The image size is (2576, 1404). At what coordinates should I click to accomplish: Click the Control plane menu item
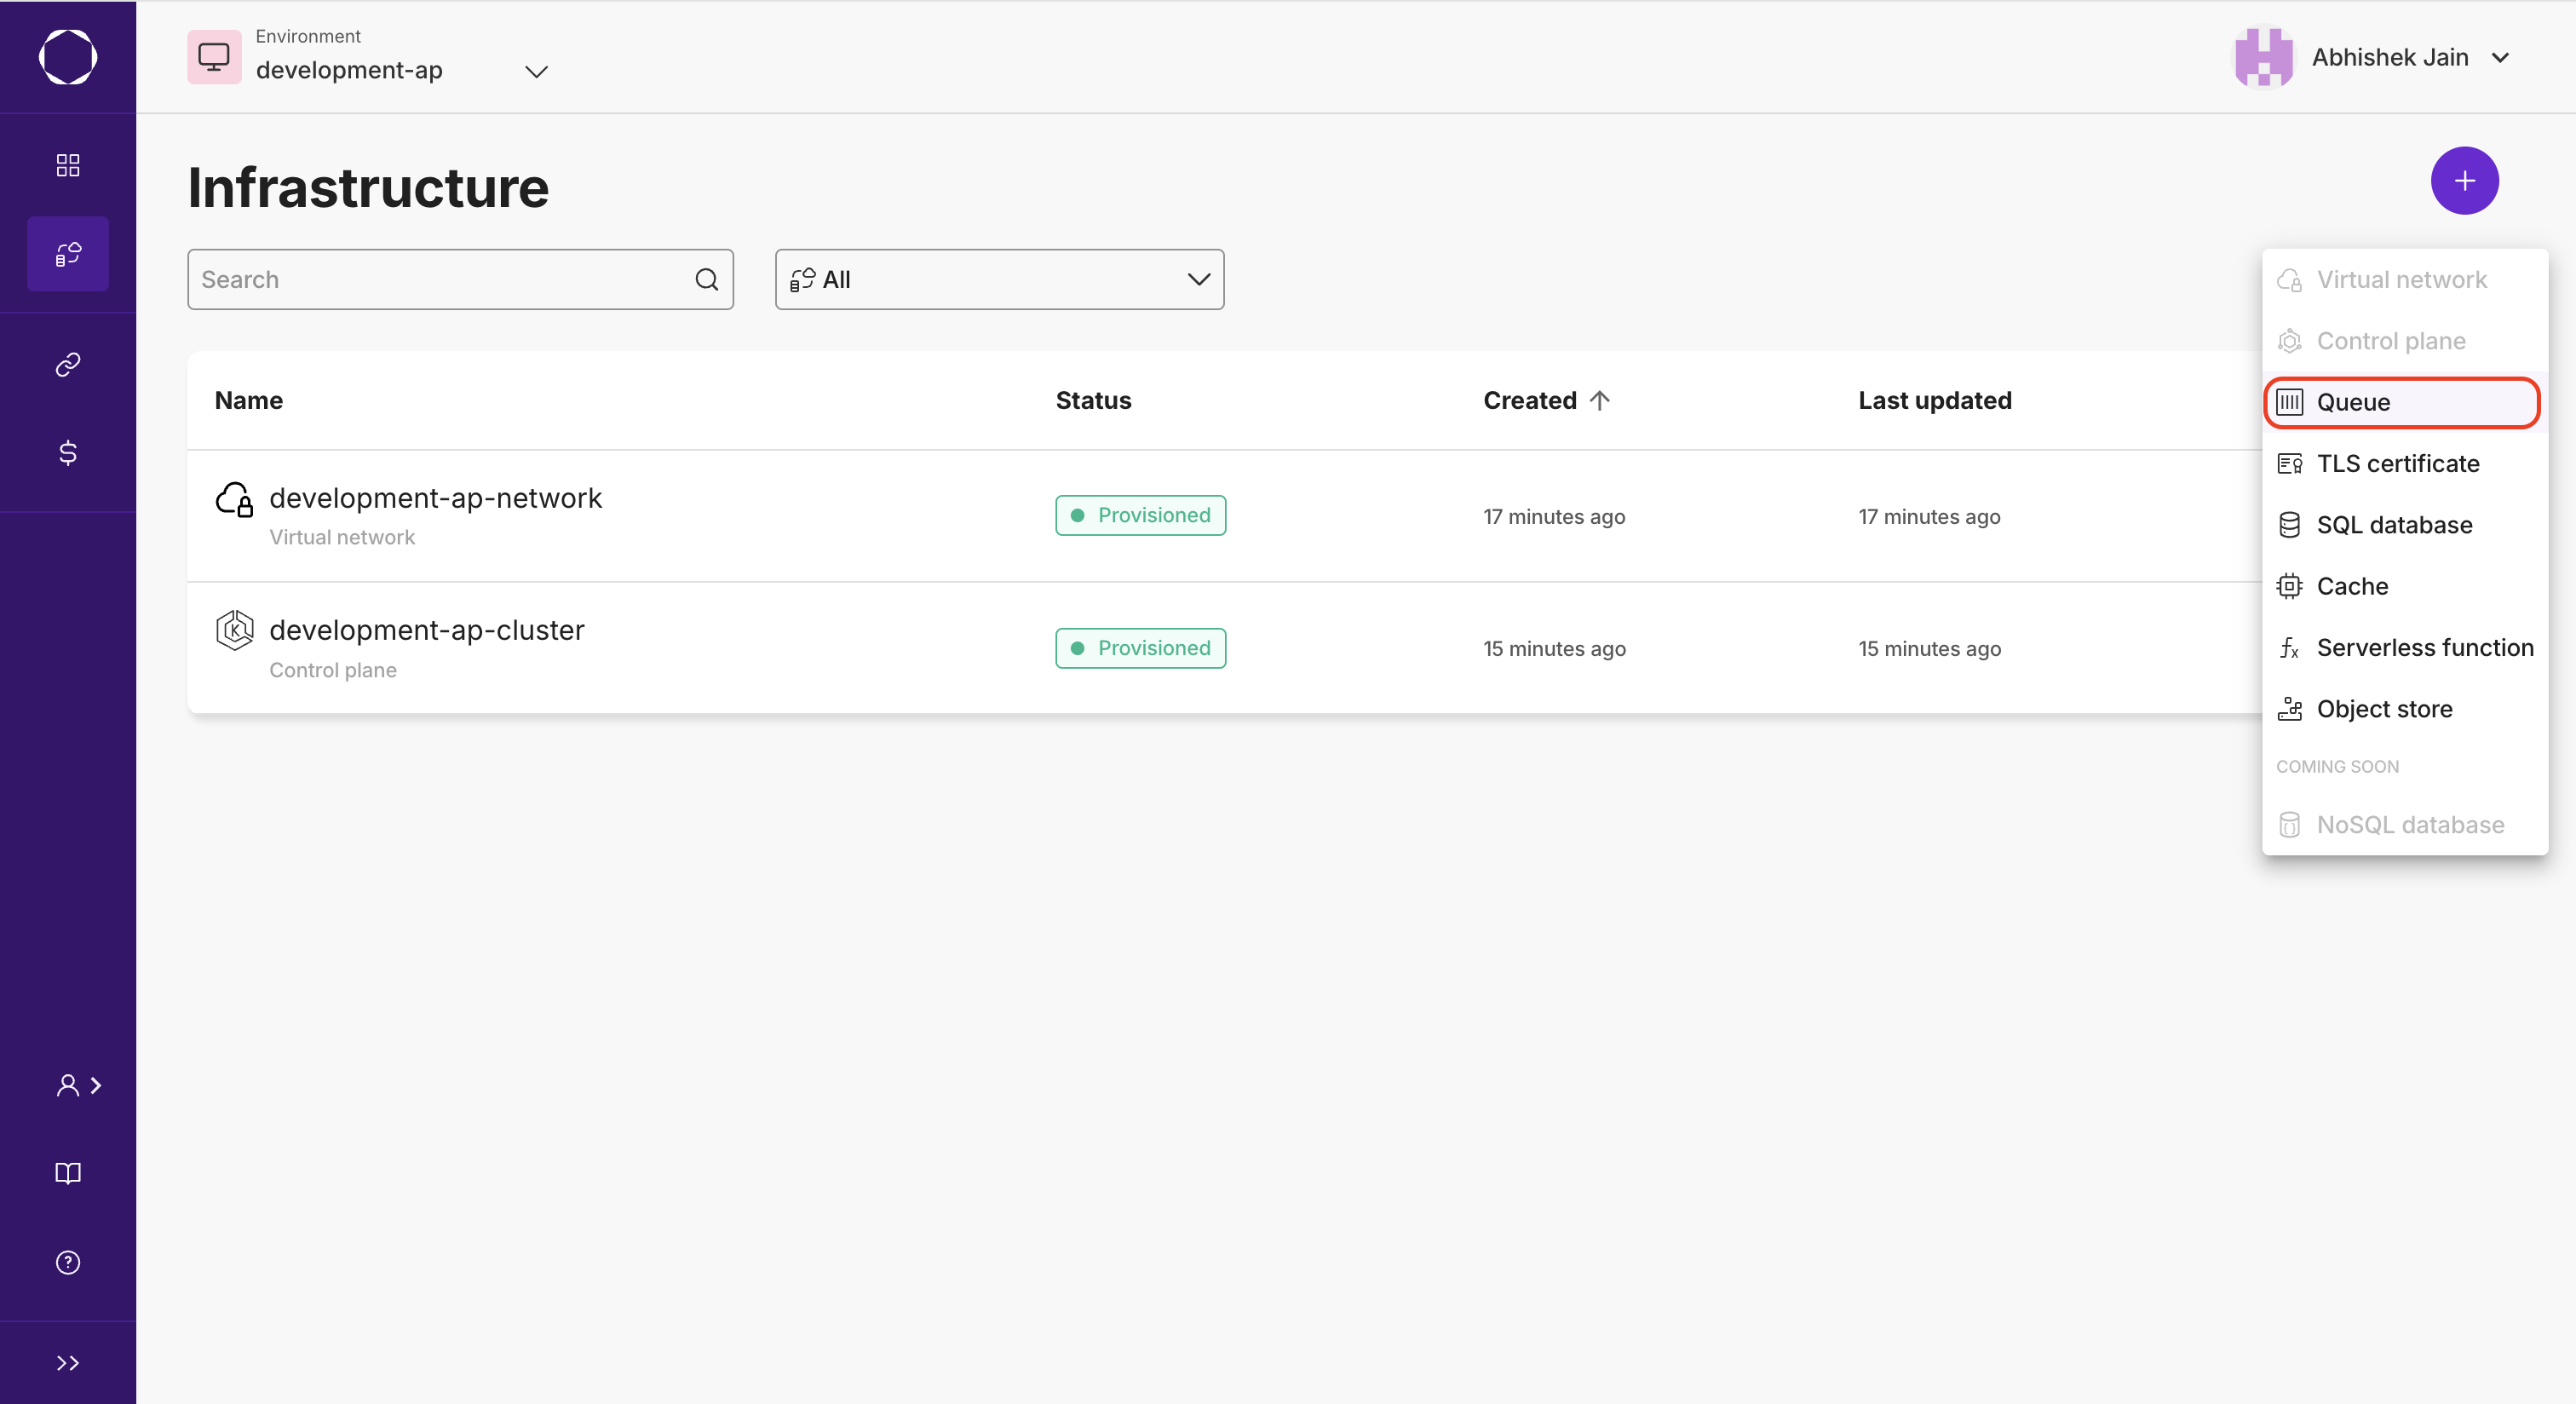(2393, 341)
